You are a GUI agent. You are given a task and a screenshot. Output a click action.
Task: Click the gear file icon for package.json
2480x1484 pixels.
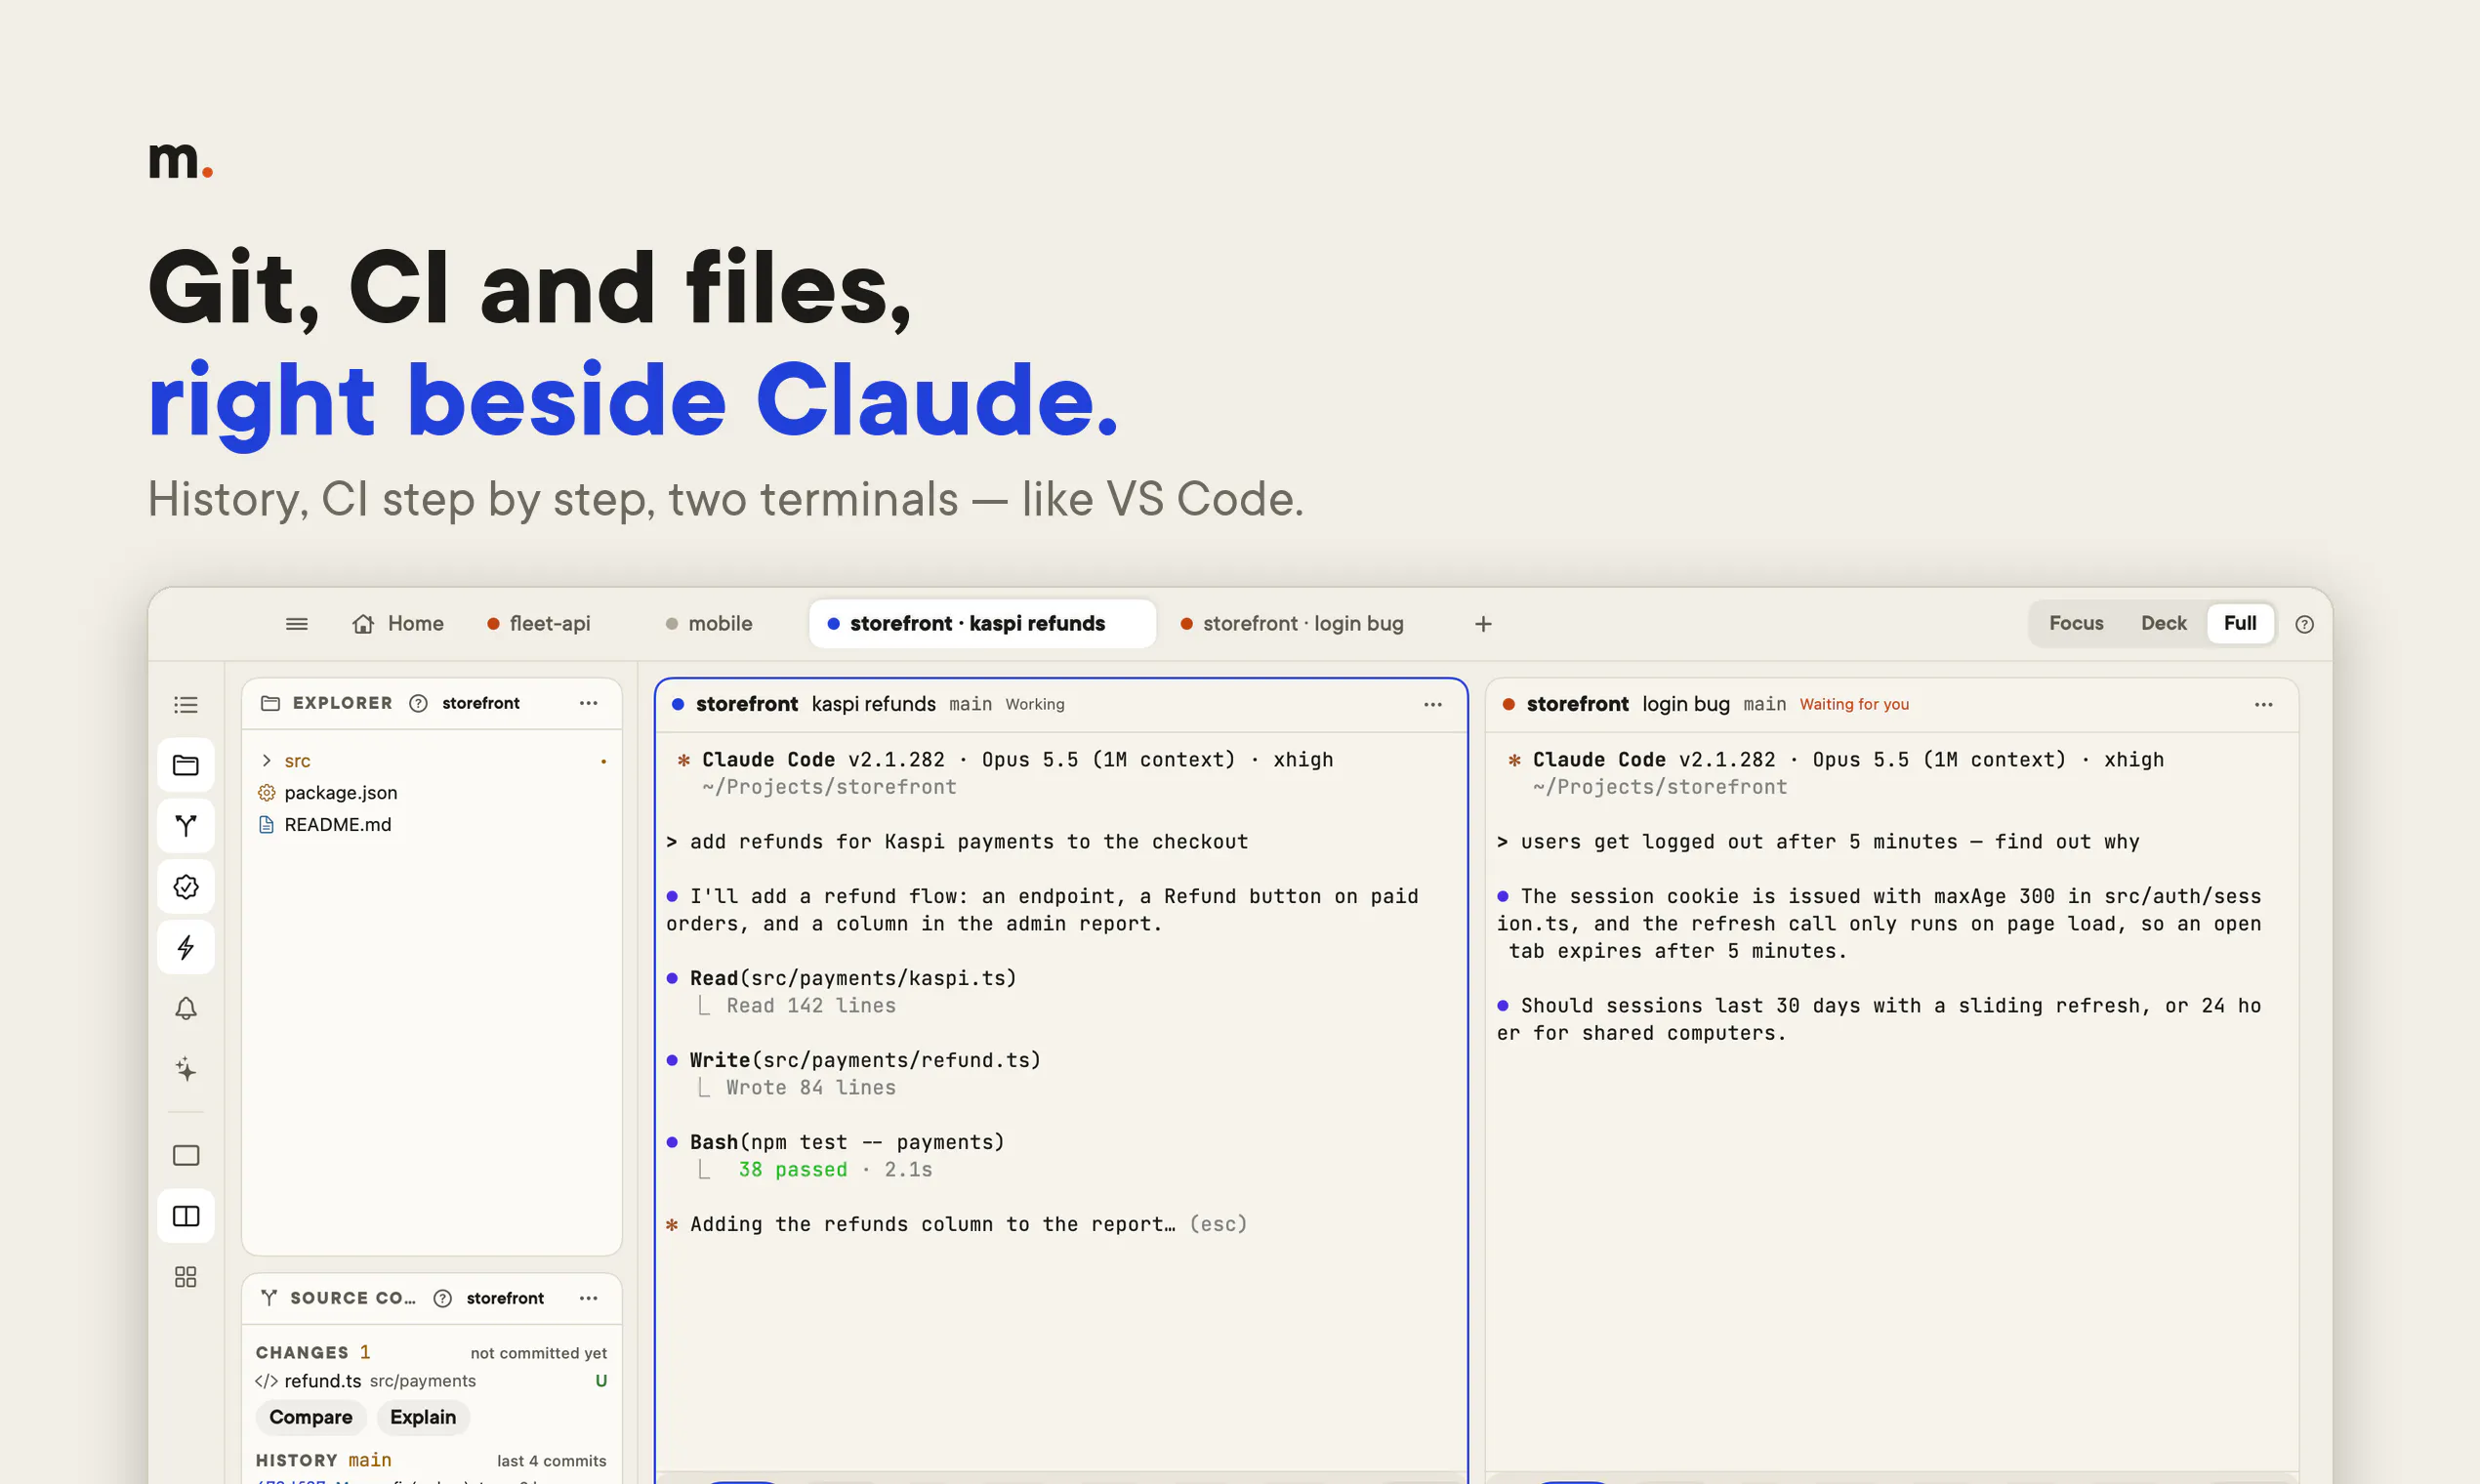pos(266,793)
